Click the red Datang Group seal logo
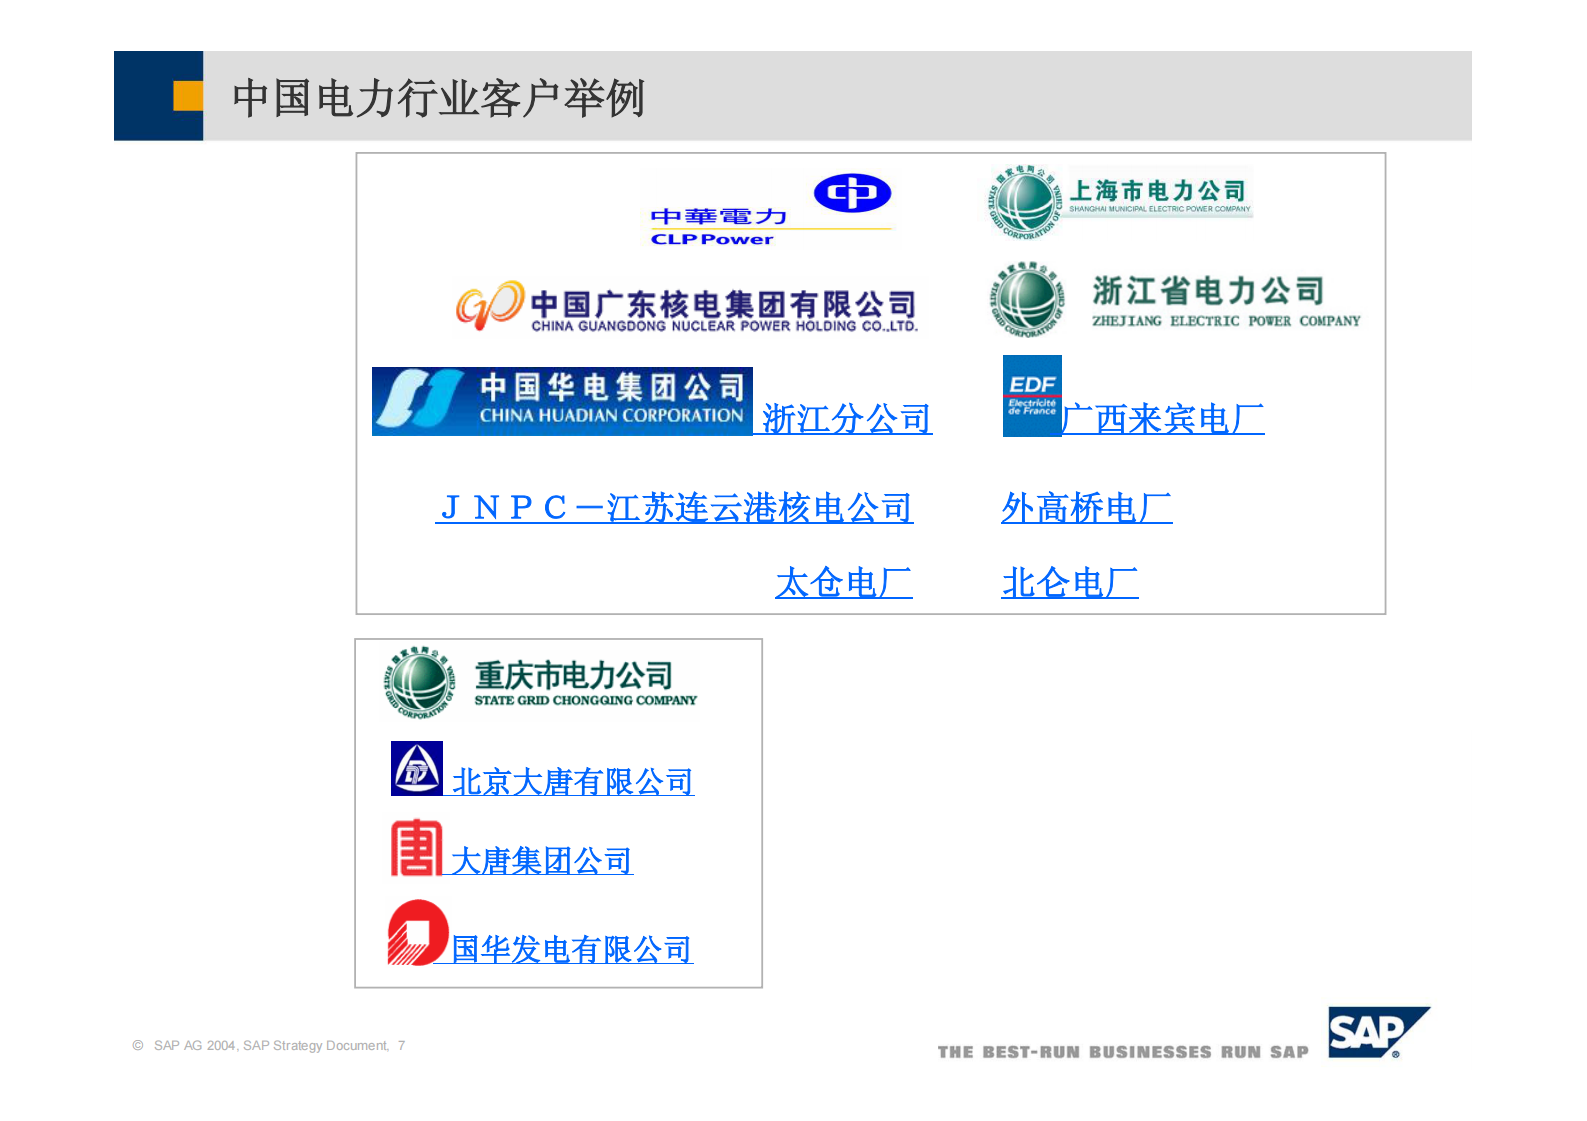1587x1121 pixels. pyautogui.click(x=416, y=848)
